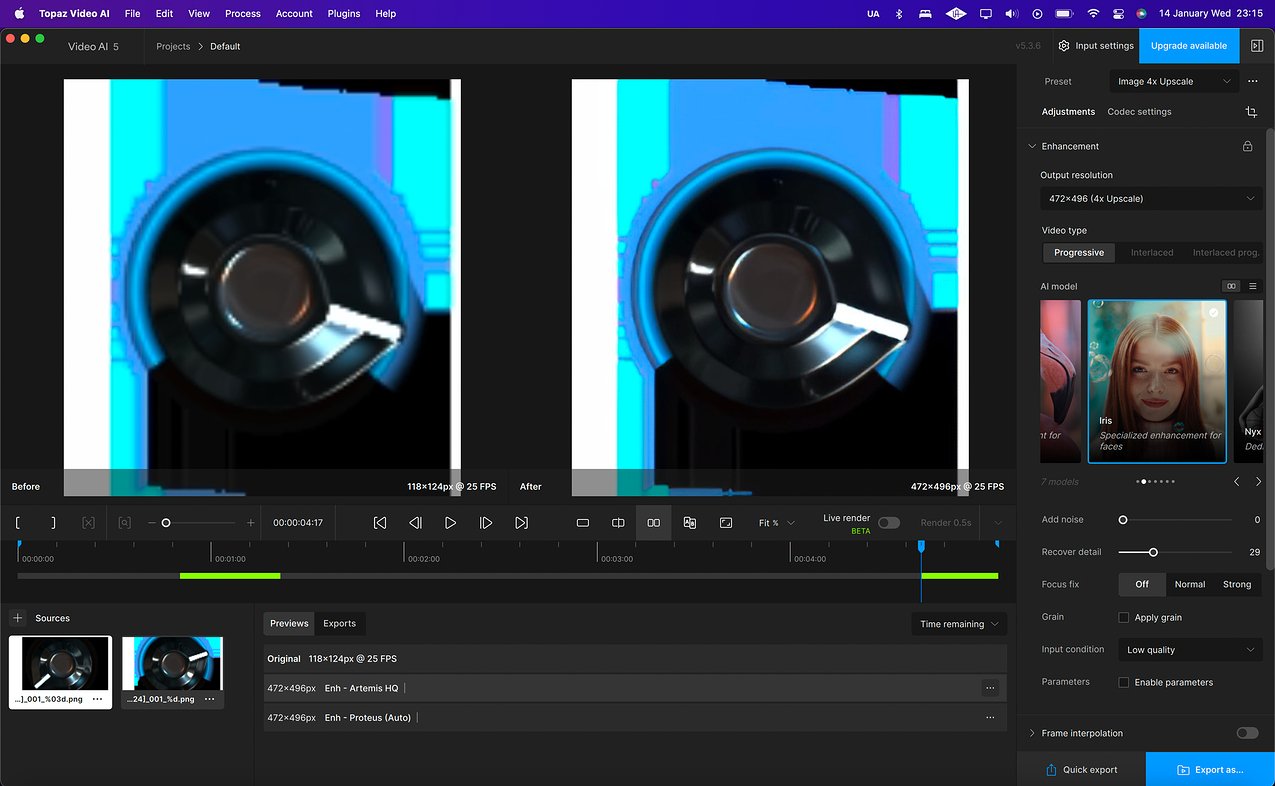Select the side-by-side comparison view icon
The width and height of the screenshot is (1275, 786).
point(653,523)
